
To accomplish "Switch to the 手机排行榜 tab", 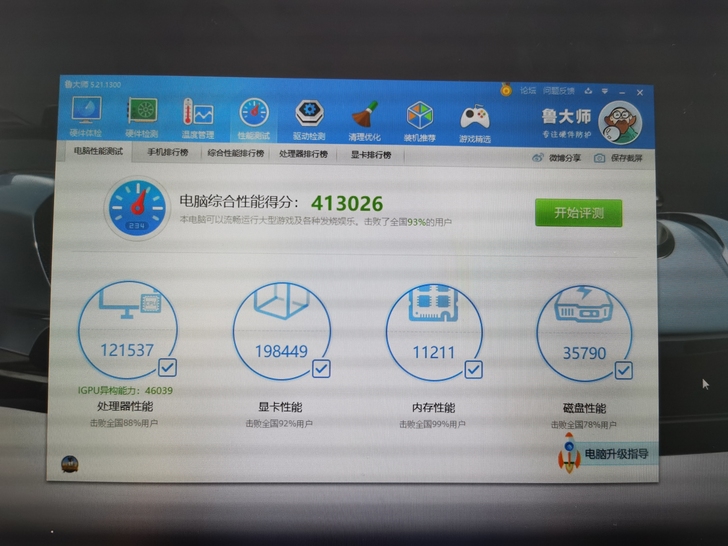I will (x=168, y=152).
